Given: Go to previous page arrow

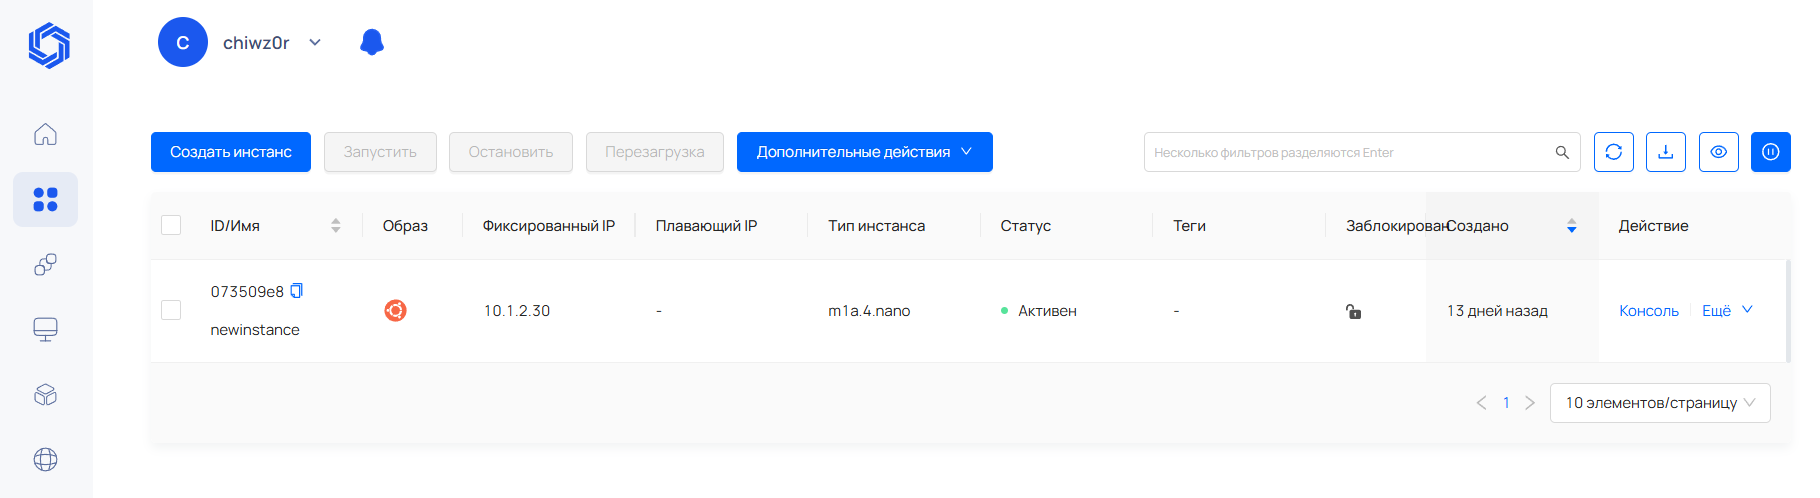Looking at the screenshot, I should point(1481,403).
